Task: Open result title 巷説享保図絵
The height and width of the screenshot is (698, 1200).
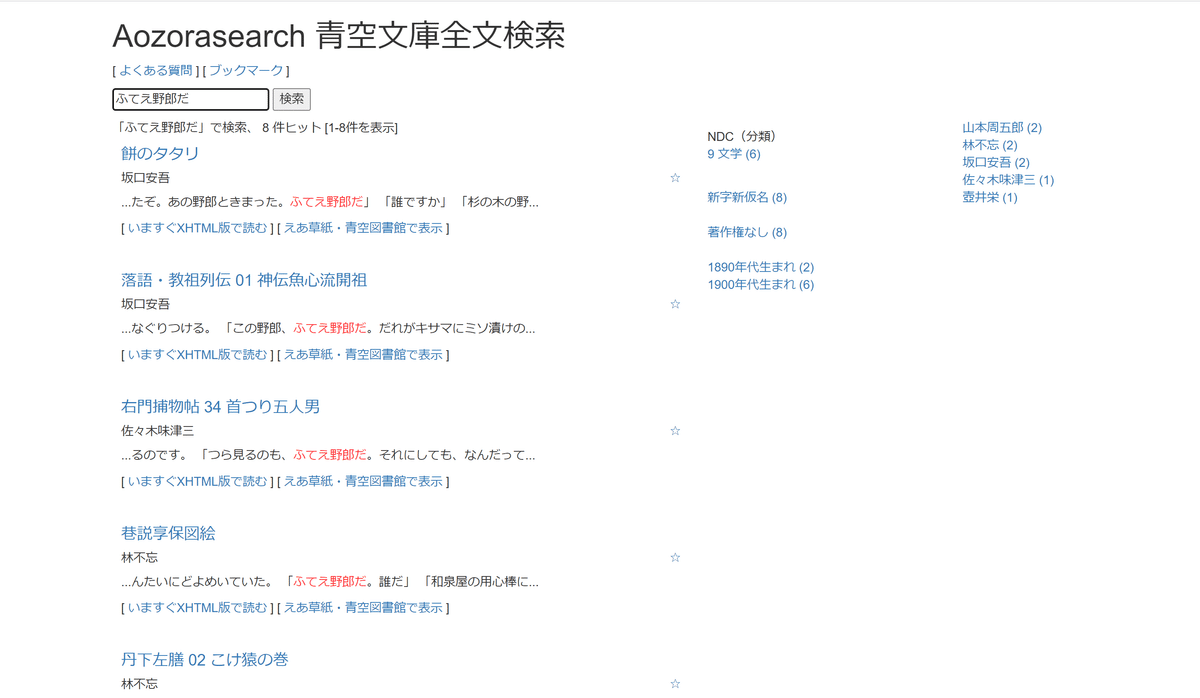Action: 168,533
